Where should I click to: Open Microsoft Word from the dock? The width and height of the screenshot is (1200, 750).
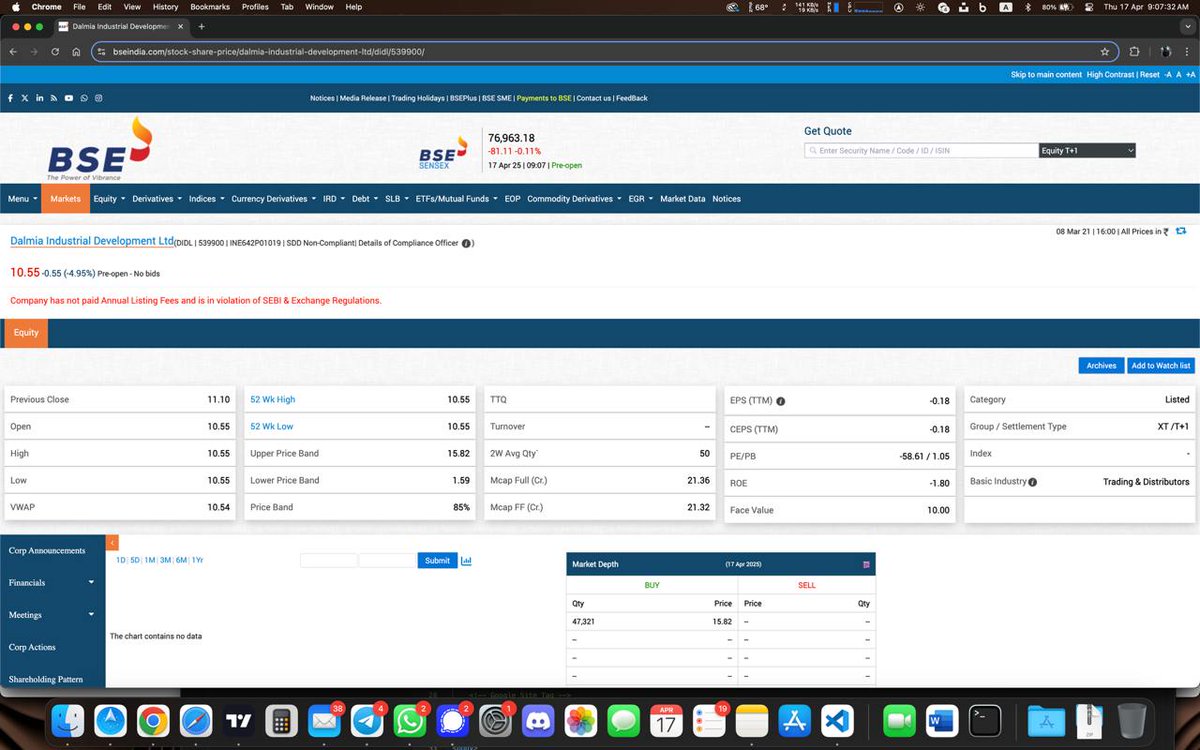(941, 720)
